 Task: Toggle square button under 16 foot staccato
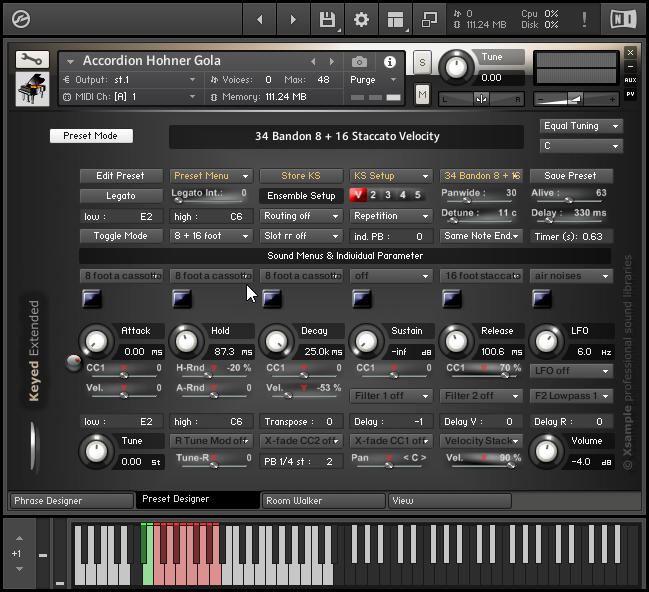coord(452,299)
